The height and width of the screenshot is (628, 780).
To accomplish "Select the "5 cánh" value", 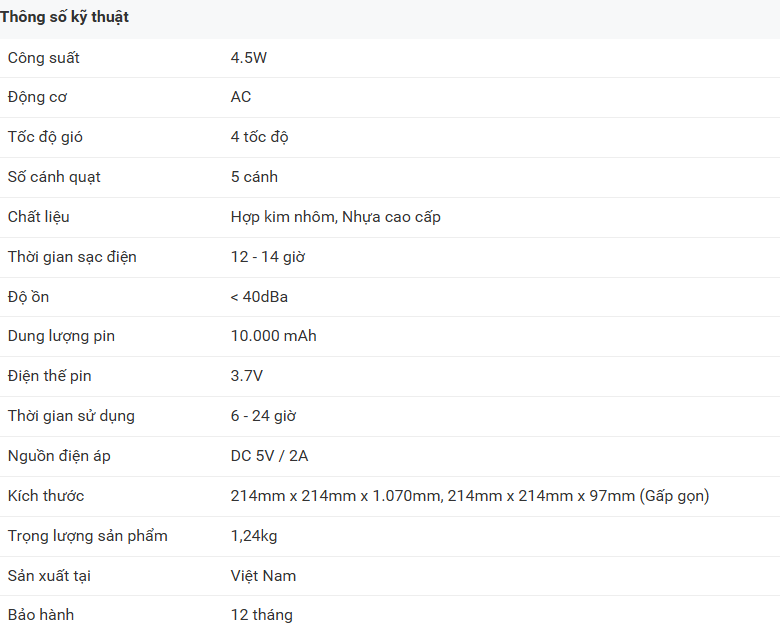I will coord(254,177).
